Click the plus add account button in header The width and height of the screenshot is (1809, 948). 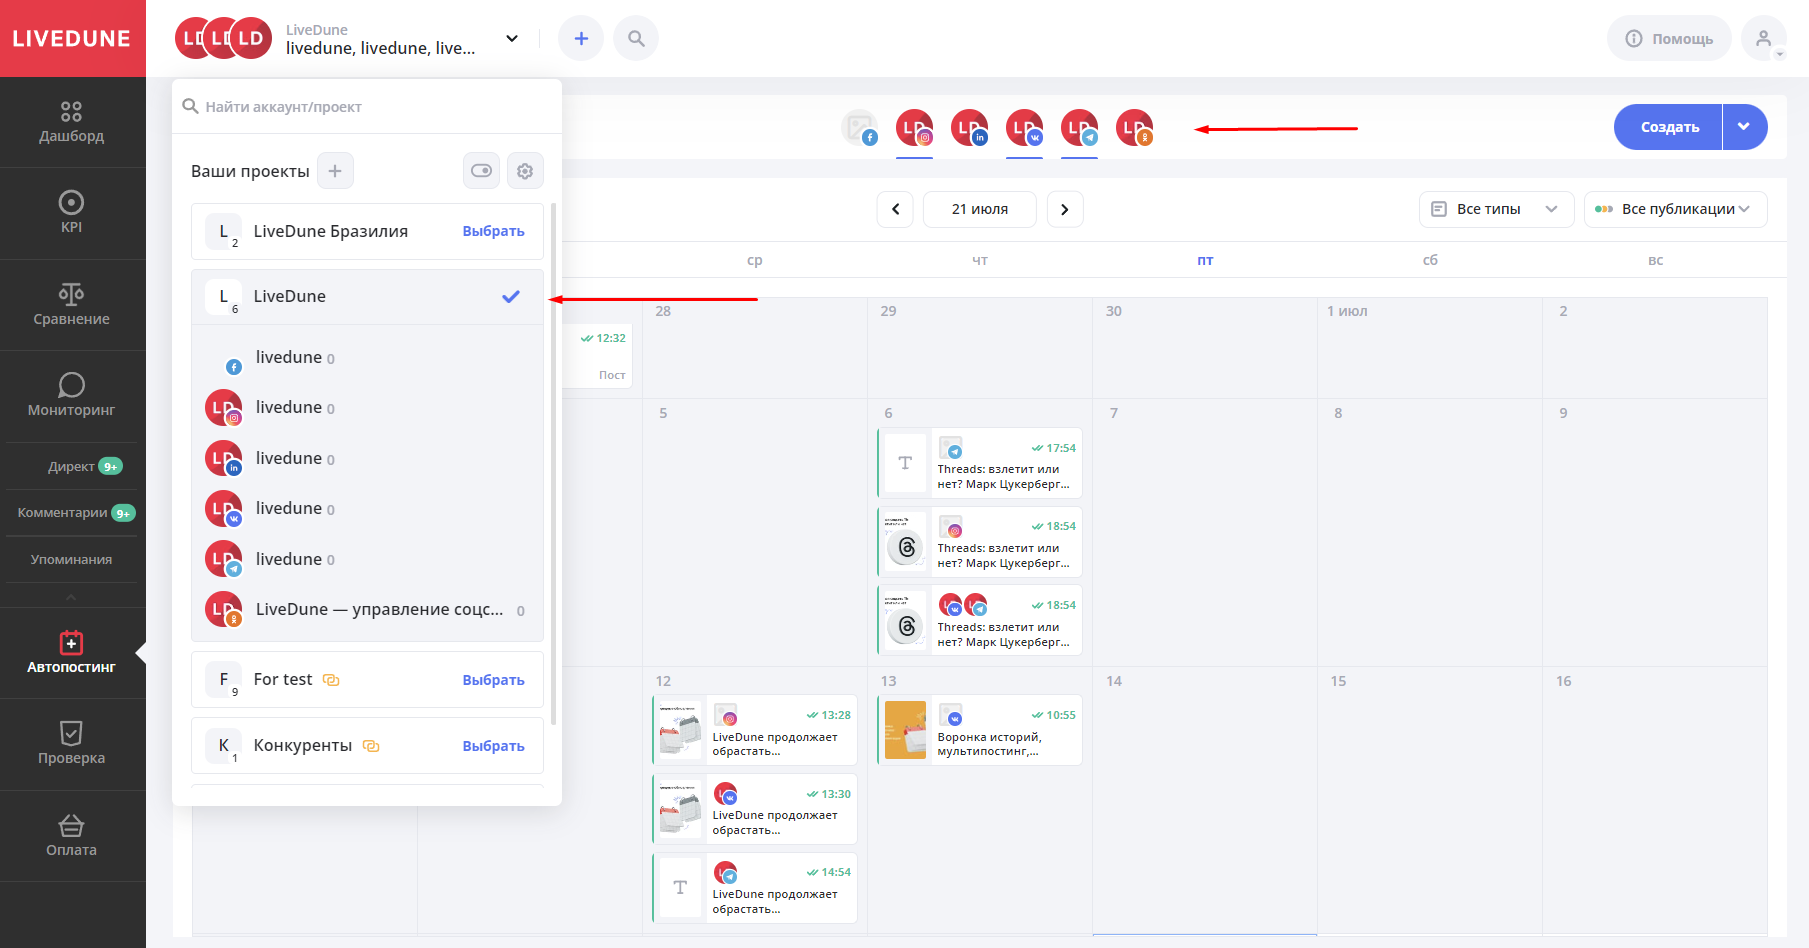(x=581, y=39)
